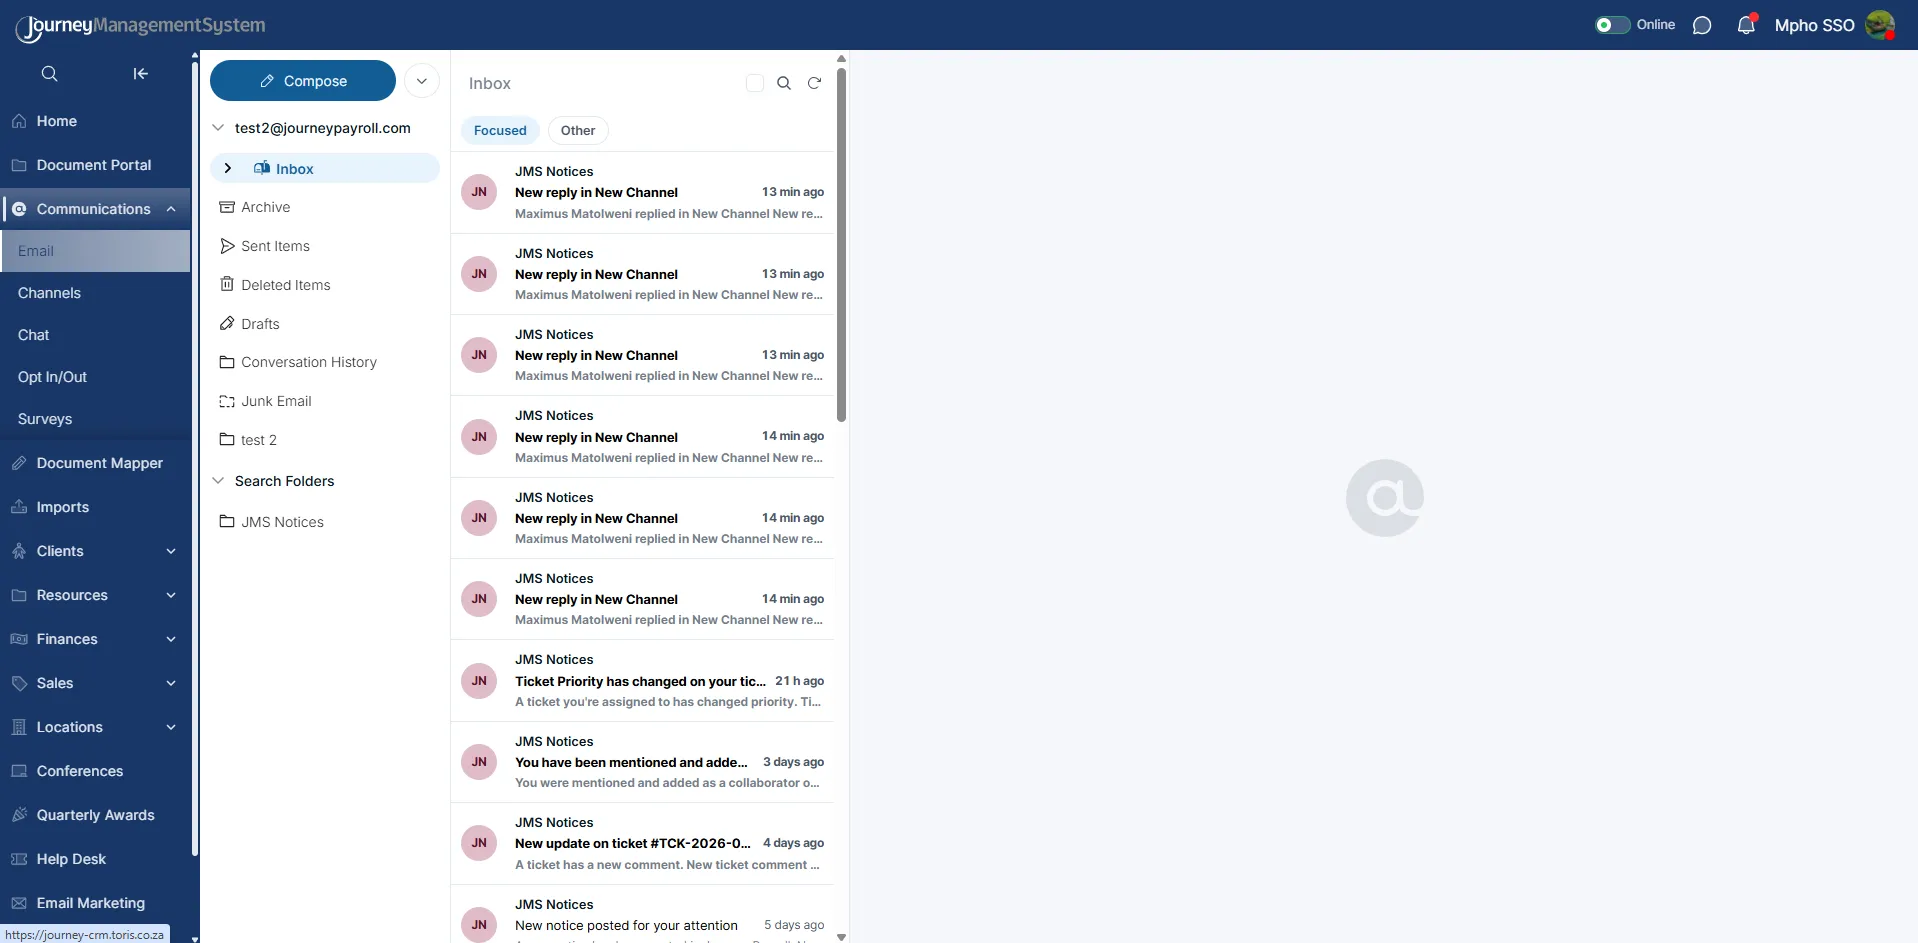The height and width of the screenshot is (943, 1918).
Task: Collapse test2@journeypayroll.com account tree
Action: [x=218, y=128]
